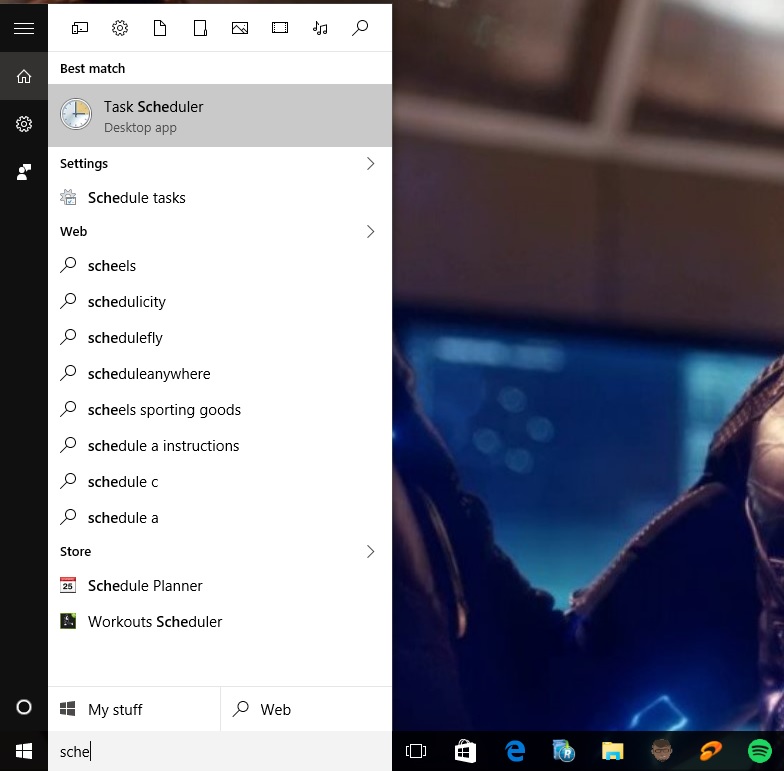
Task: Filter search results by Videos
Action: click(280, 28)
